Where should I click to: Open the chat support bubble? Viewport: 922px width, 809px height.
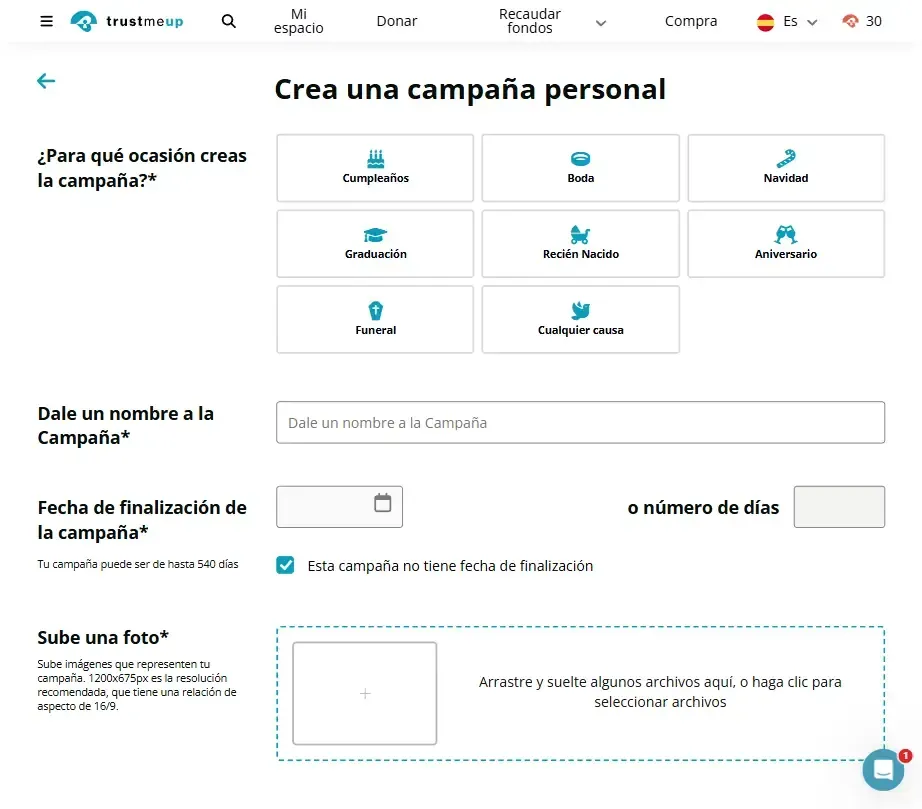883,770
